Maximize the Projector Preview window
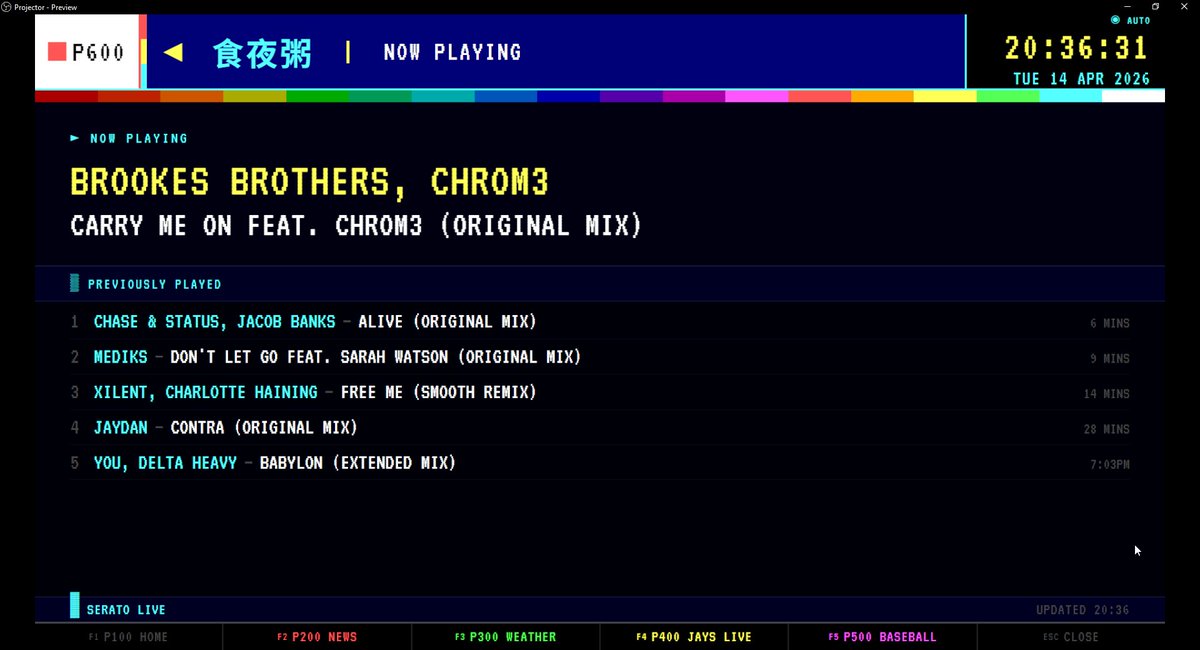 pyautogui.click(x=1155, y=6)
